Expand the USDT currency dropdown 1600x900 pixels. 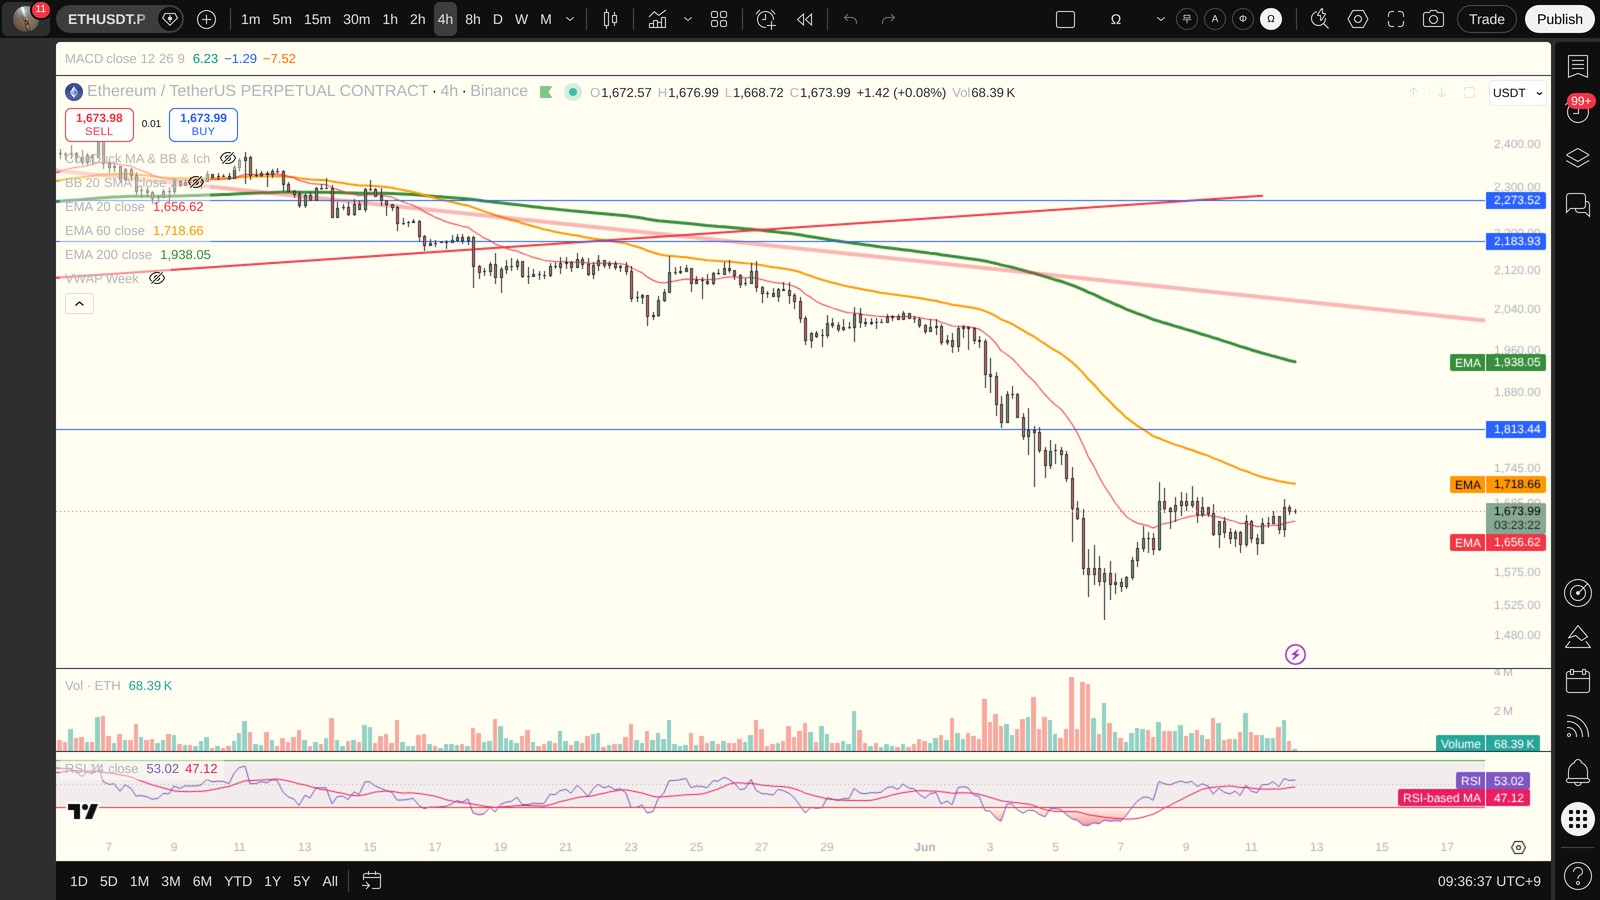(1517, 93)
